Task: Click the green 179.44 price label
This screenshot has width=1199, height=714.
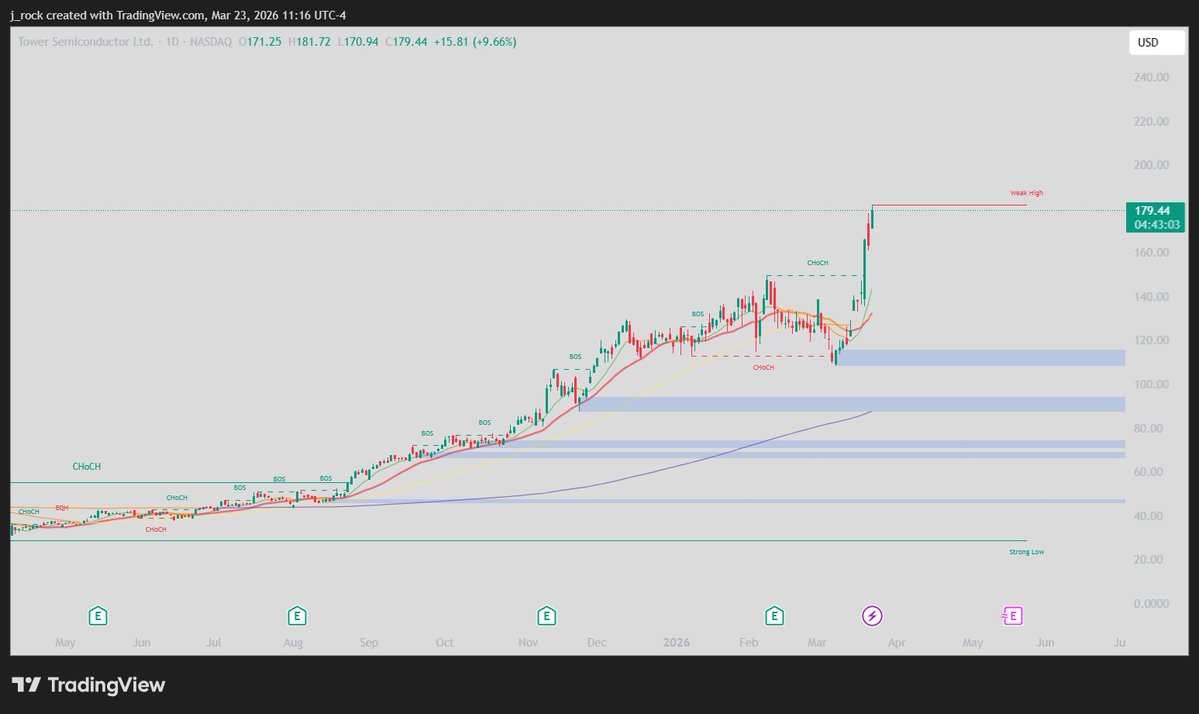Action: pos(1157,211)
